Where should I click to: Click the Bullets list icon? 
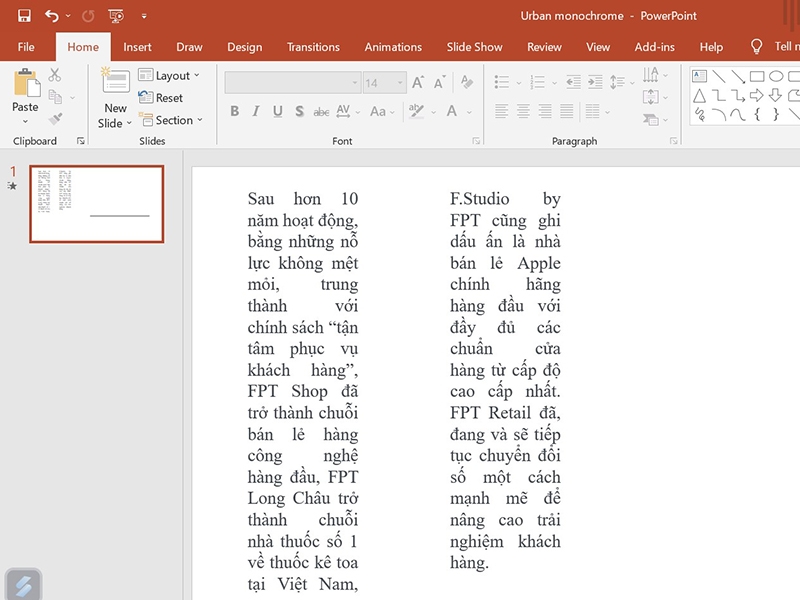(502, 82)
